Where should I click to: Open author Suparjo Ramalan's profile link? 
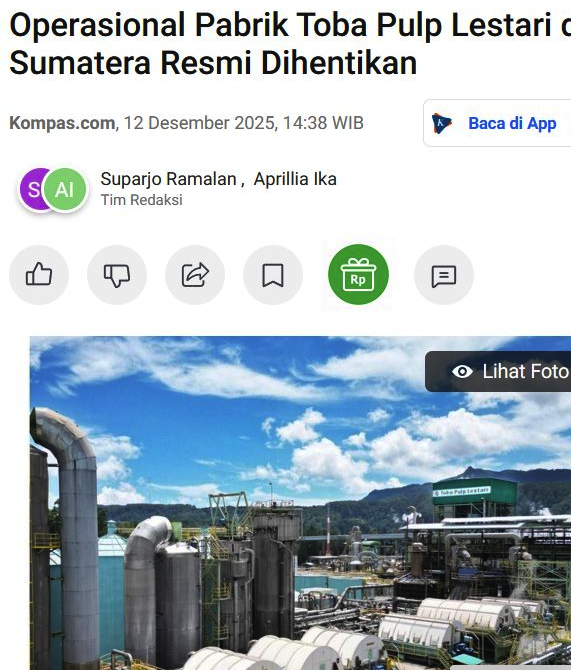[x=168, y=179]
